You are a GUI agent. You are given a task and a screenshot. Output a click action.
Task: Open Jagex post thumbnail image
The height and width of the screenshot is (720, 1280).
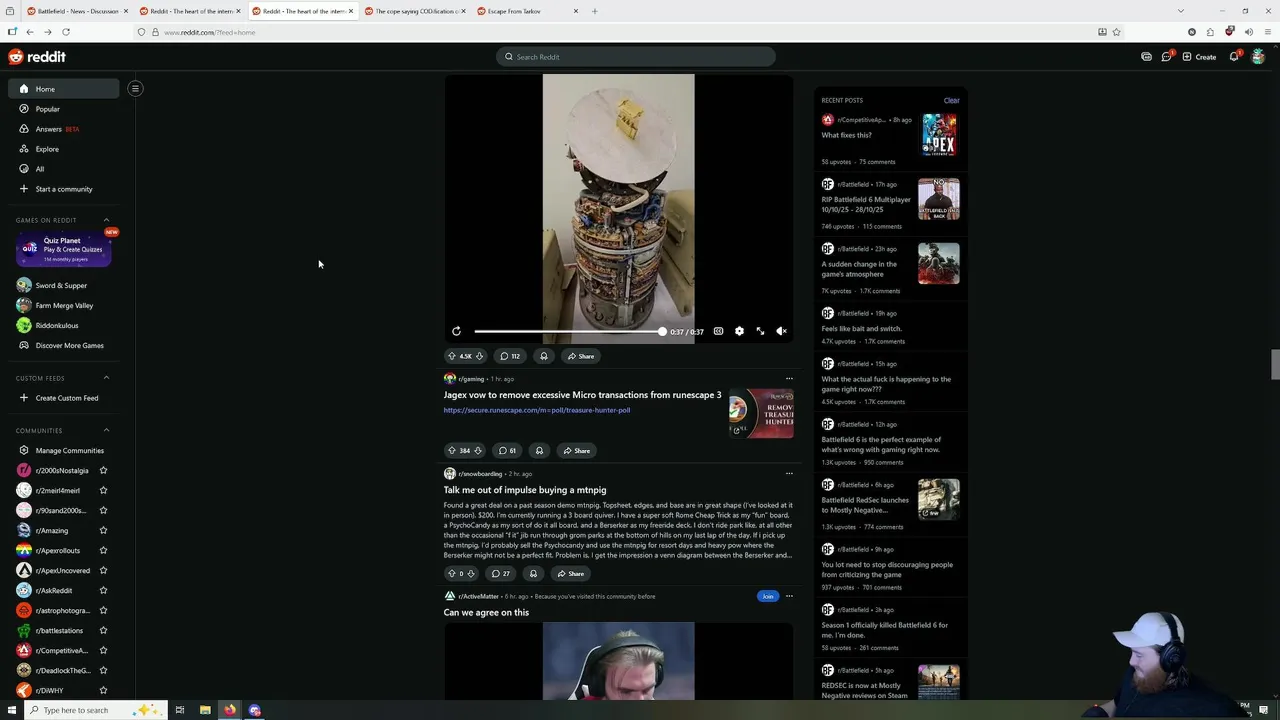pos(761,413)
